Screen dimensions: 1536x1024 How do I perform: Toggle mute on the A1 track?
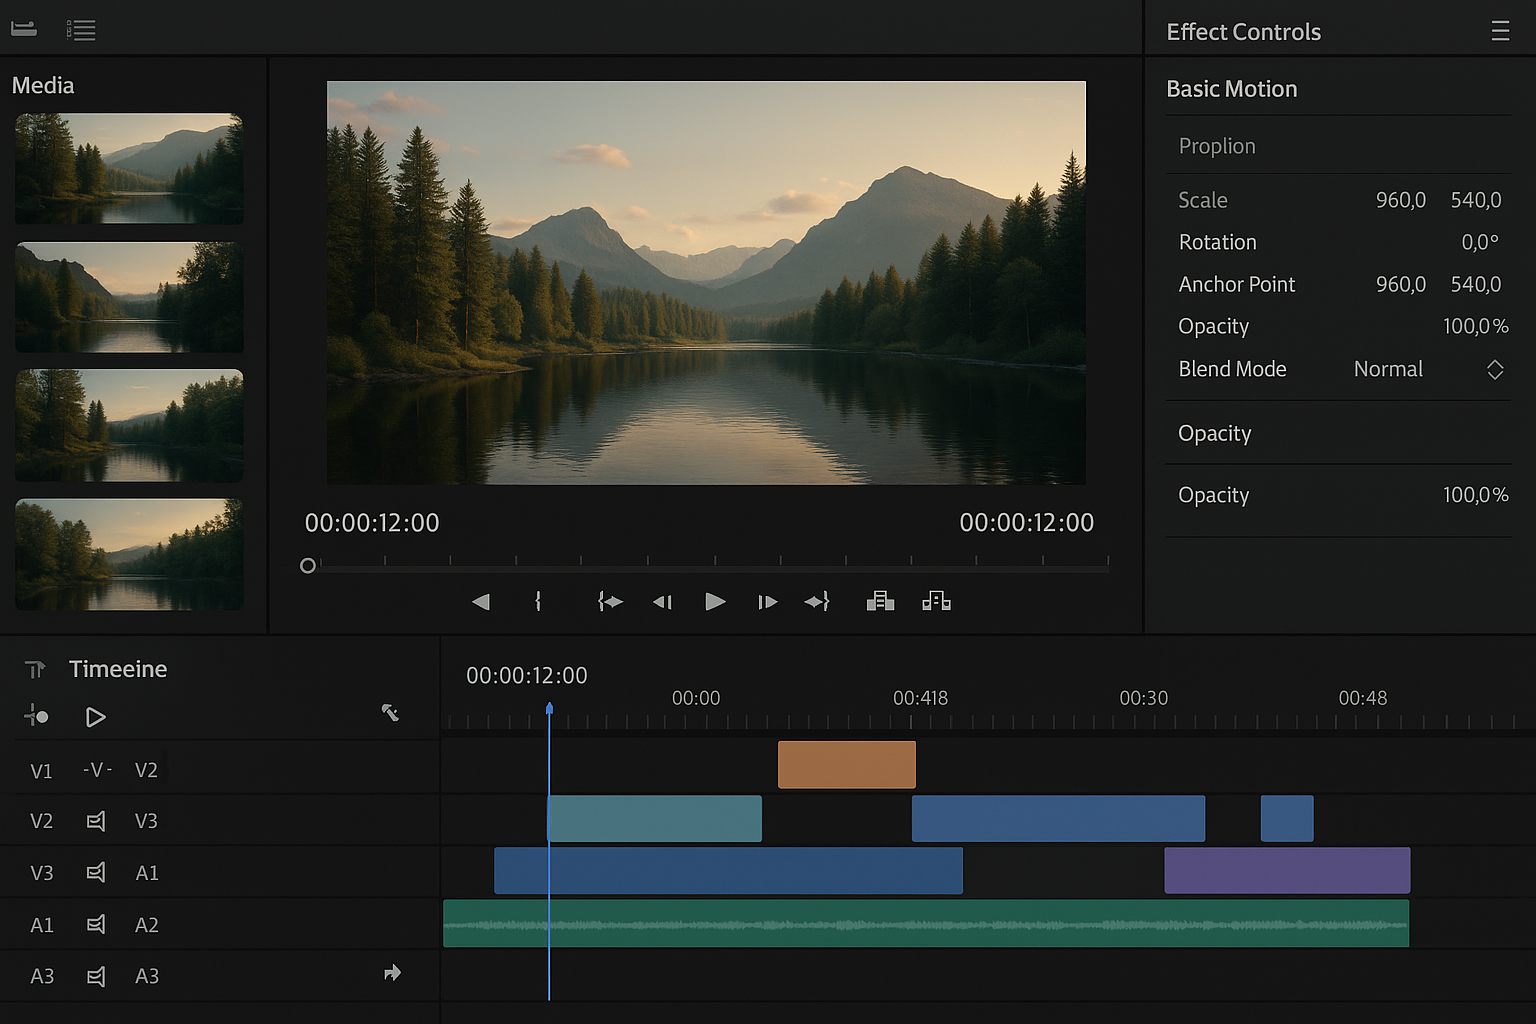click(96, 924)
